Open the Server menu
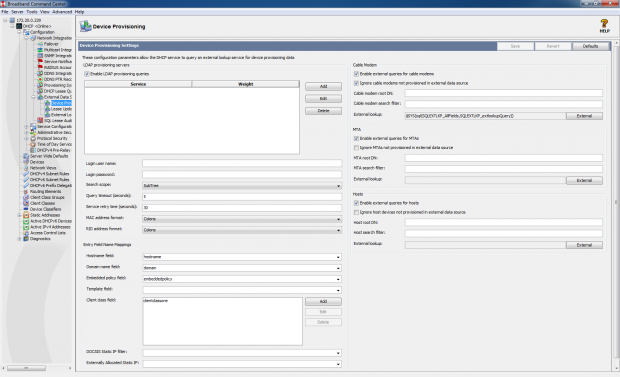 pyautogui.click(x=17, y=12)
